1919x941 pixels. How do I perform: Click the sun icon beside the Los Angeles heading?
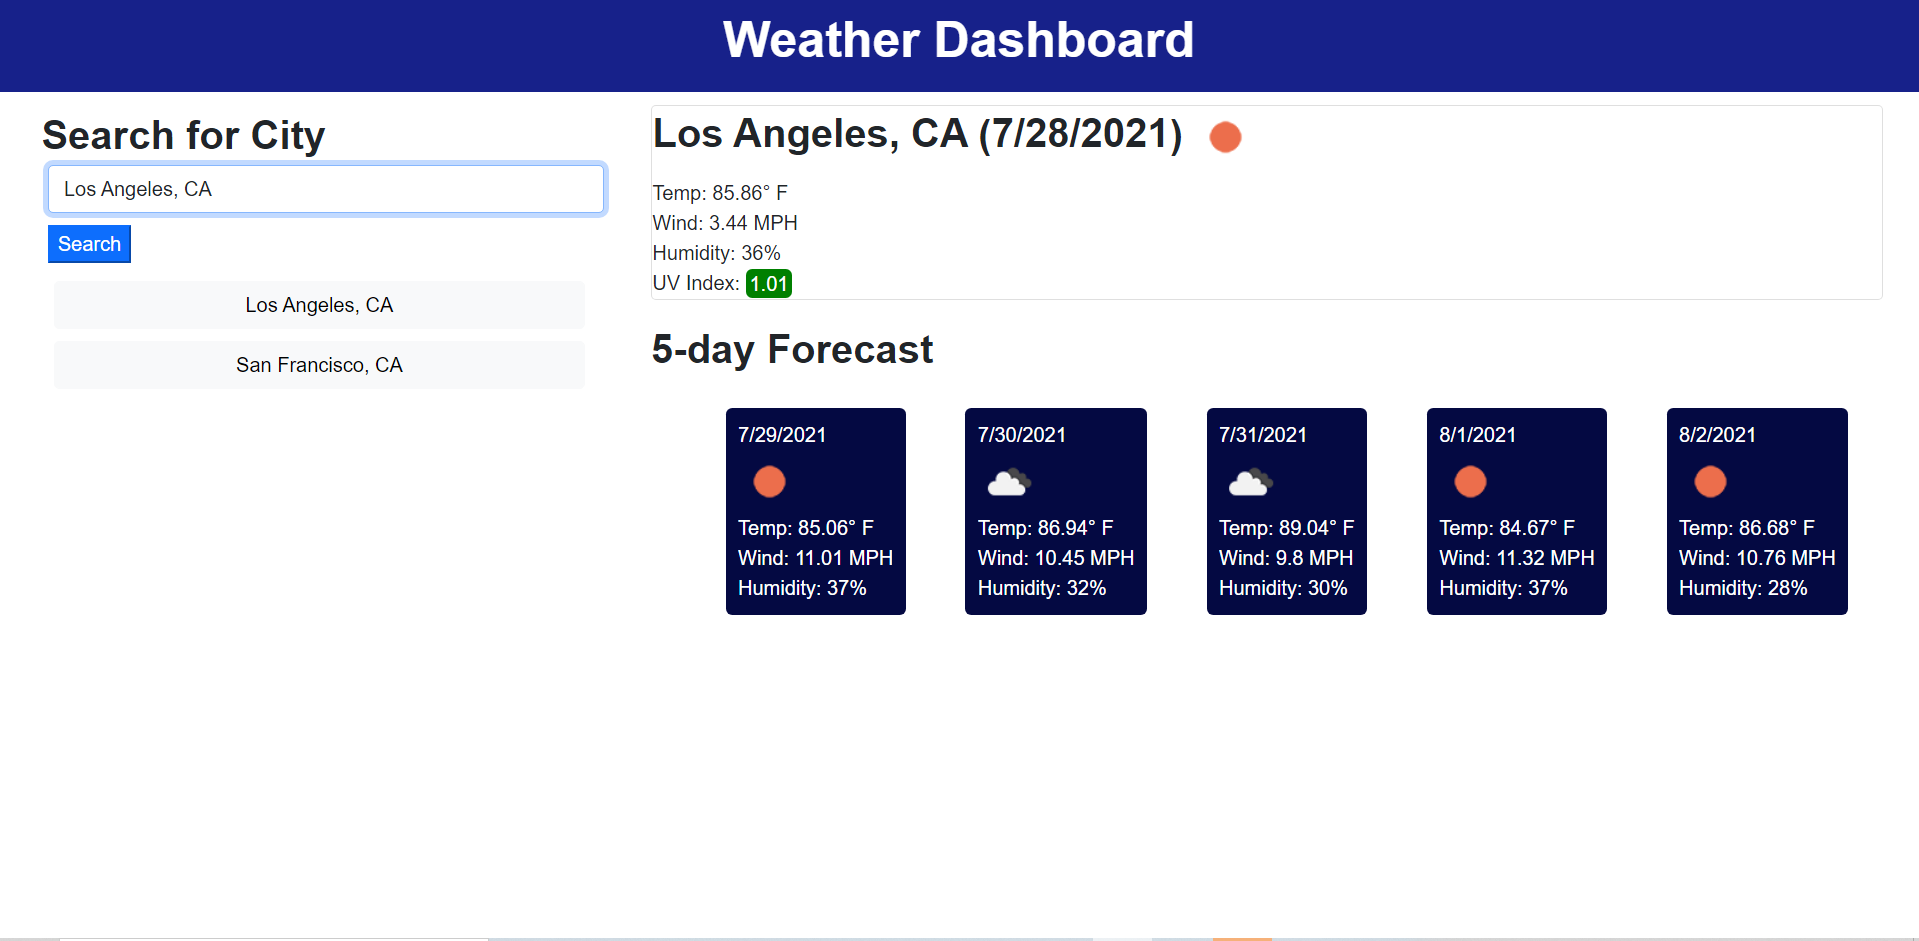[x=1224, y=137]
